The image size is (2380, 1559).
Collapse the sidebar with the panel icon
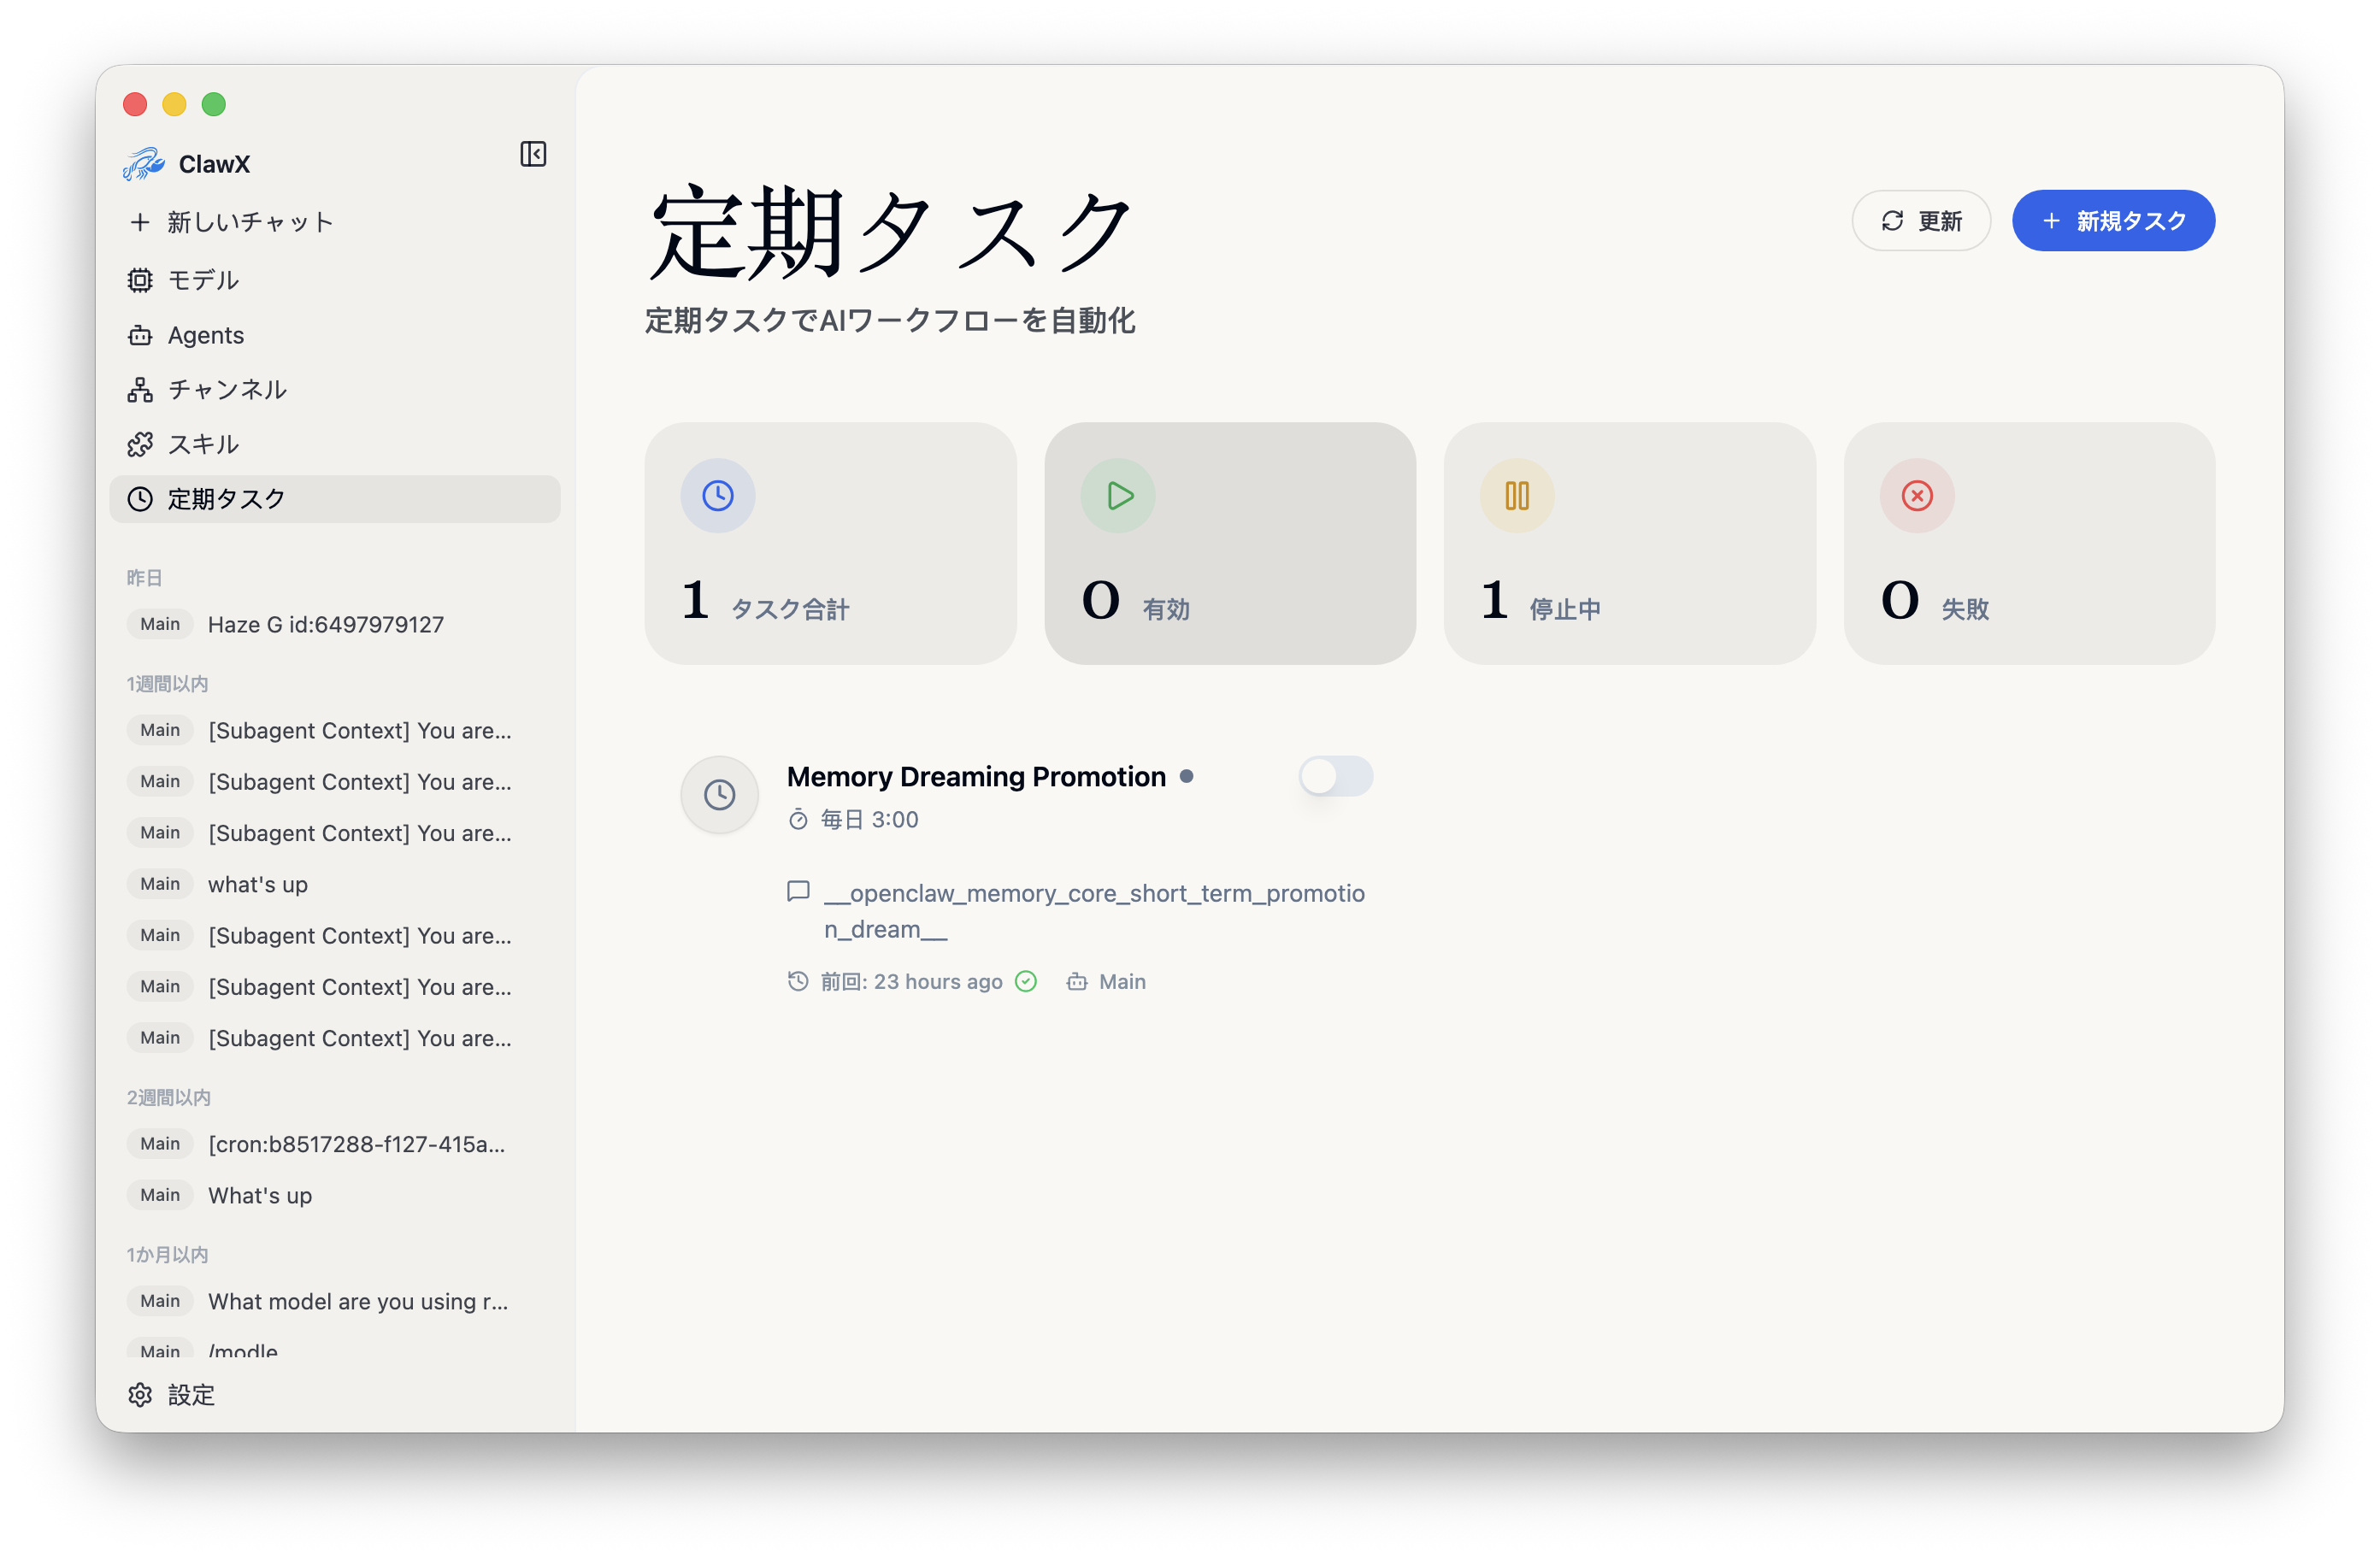533,154
